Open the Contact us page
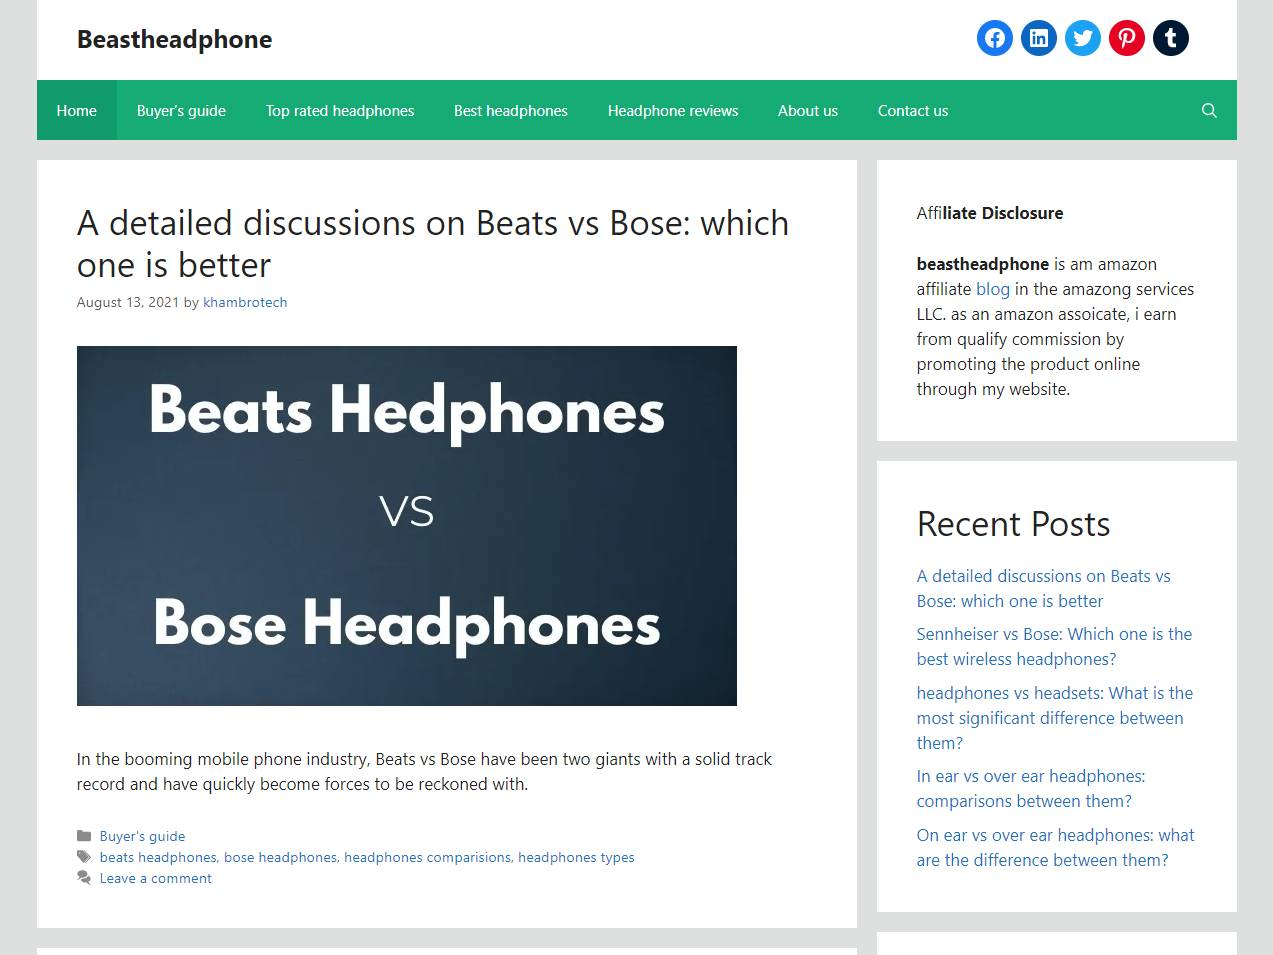This screenshot has width=1273, height=955. tap(913, 110)
